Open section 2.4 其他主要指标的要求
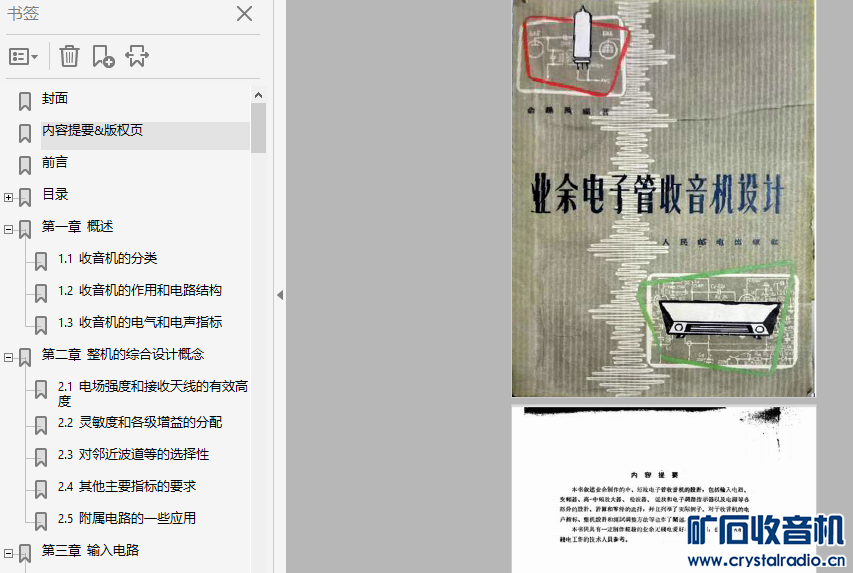Viewport: 853px width, 573px height. 127,486
